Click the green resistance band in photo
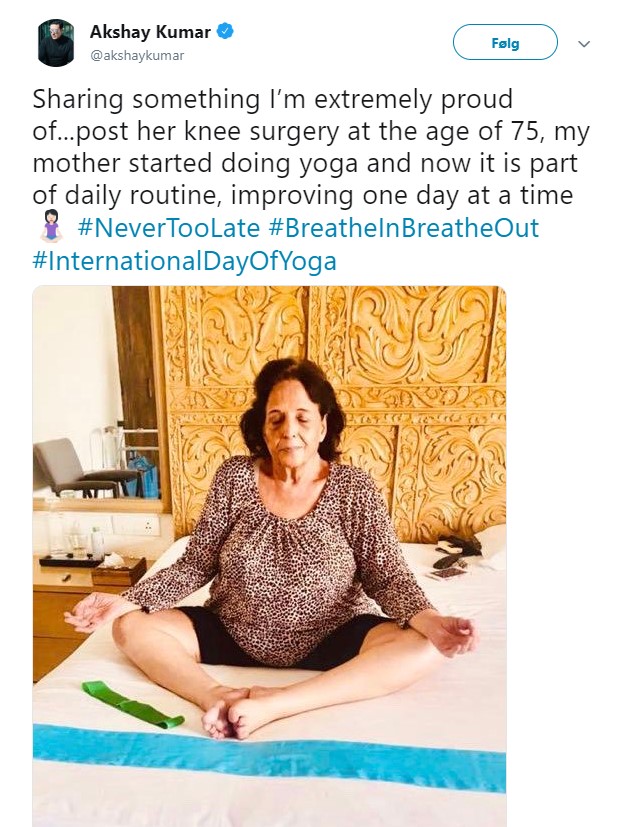623x827 pixels. pos(130,703)
